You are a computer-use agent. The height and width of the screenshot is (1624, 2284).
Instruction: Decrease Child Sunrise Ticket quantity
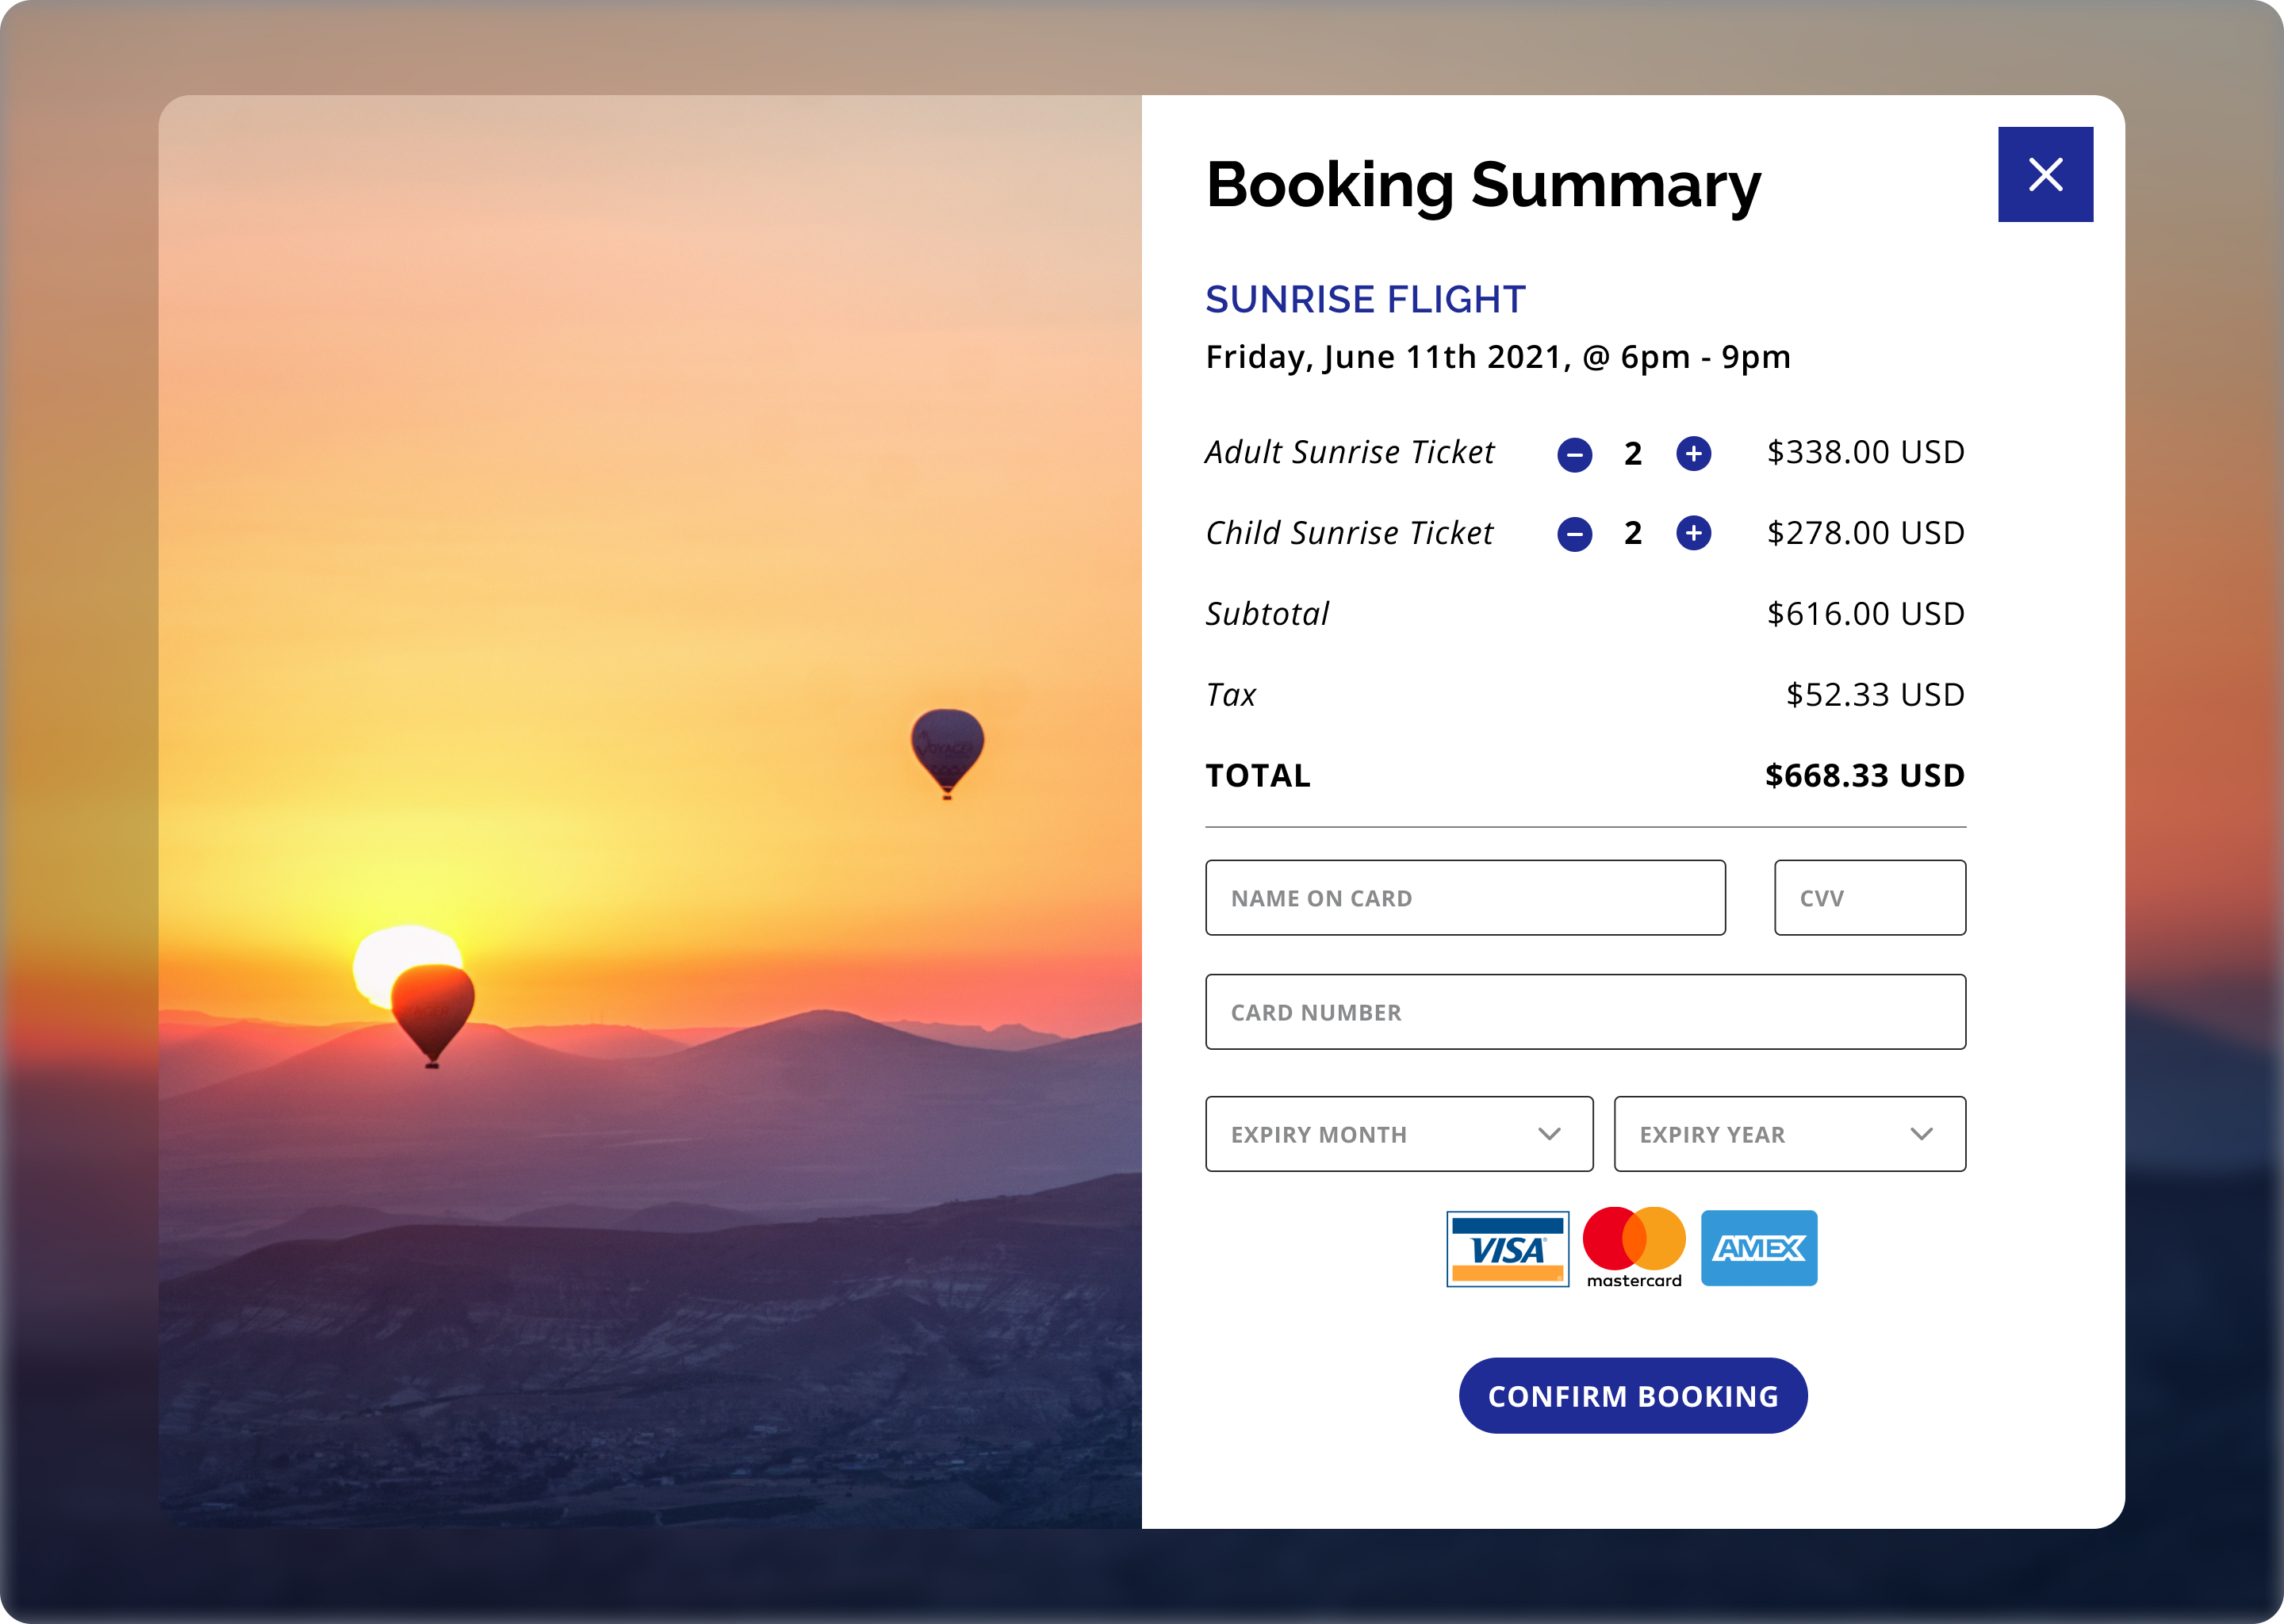1574,534
